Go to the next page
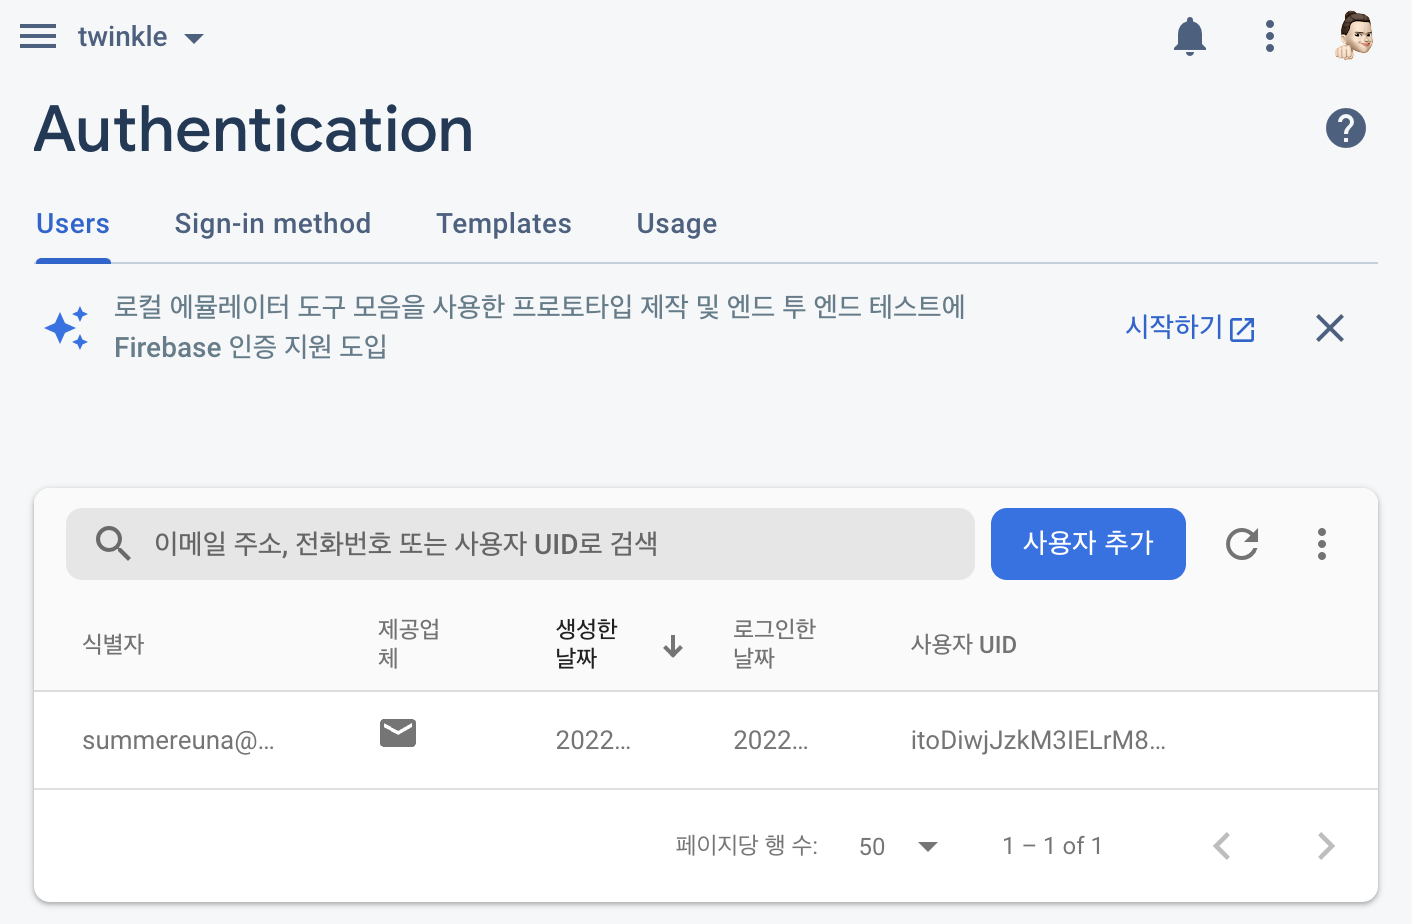 [1326, 846]
